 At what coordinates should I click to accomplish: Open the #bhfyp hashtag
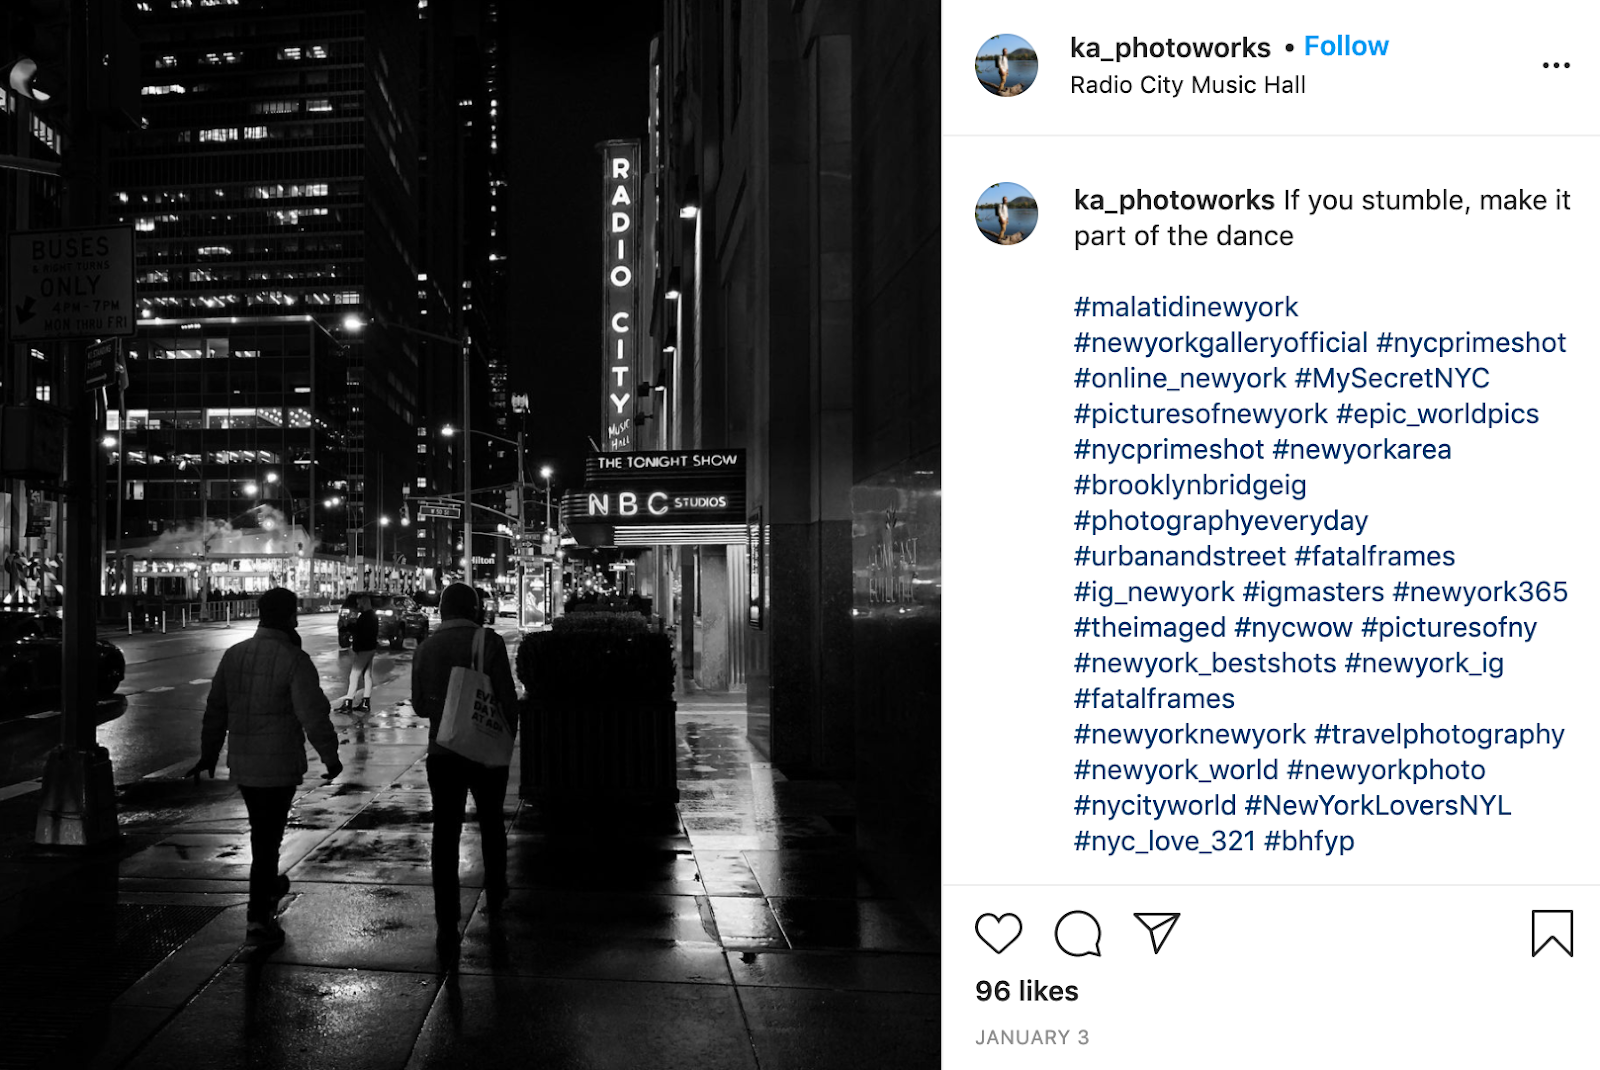tap(1309, 841)
